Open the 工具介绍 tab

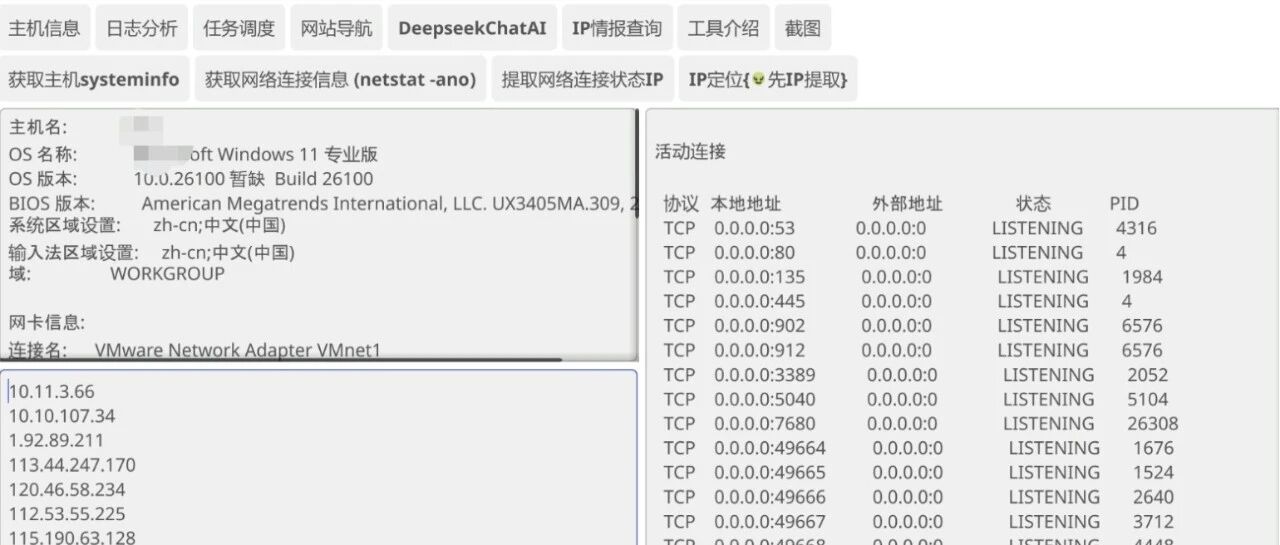[723, 28]
